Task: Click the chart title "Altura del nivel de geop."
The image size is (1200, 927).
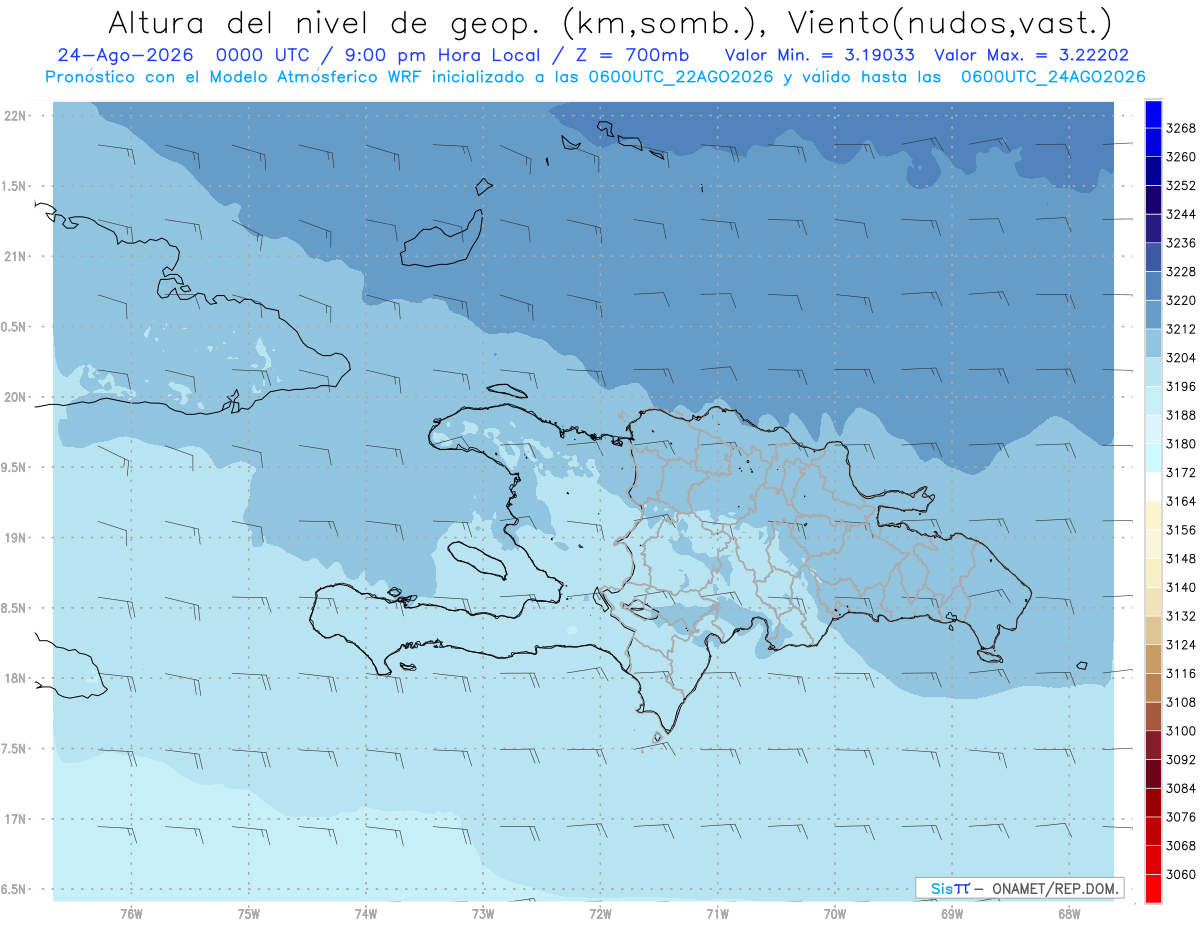Action: pos(325,22)
